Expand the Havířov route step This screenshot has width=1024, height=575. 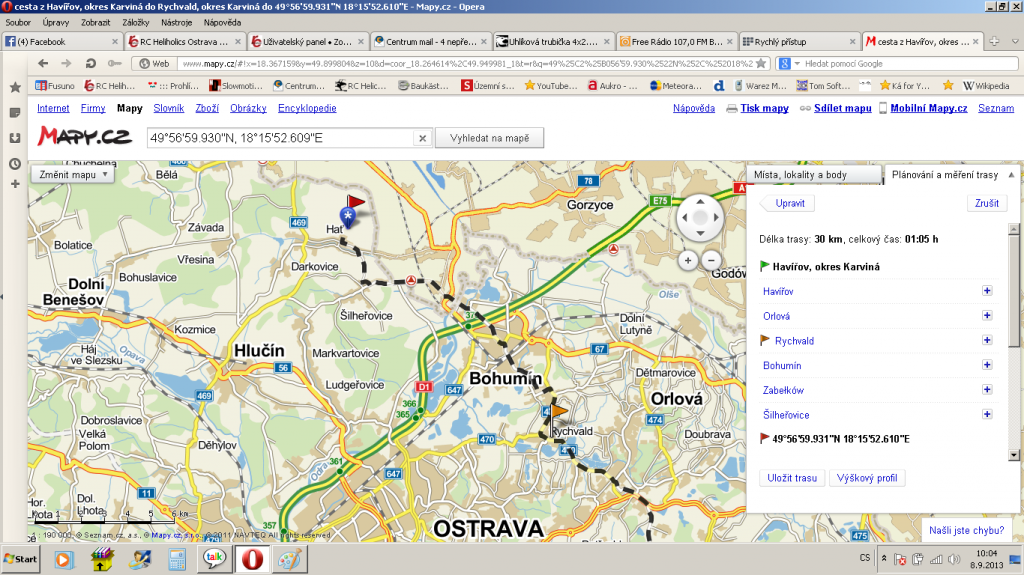pyautogui.click(x=987, y=291)
